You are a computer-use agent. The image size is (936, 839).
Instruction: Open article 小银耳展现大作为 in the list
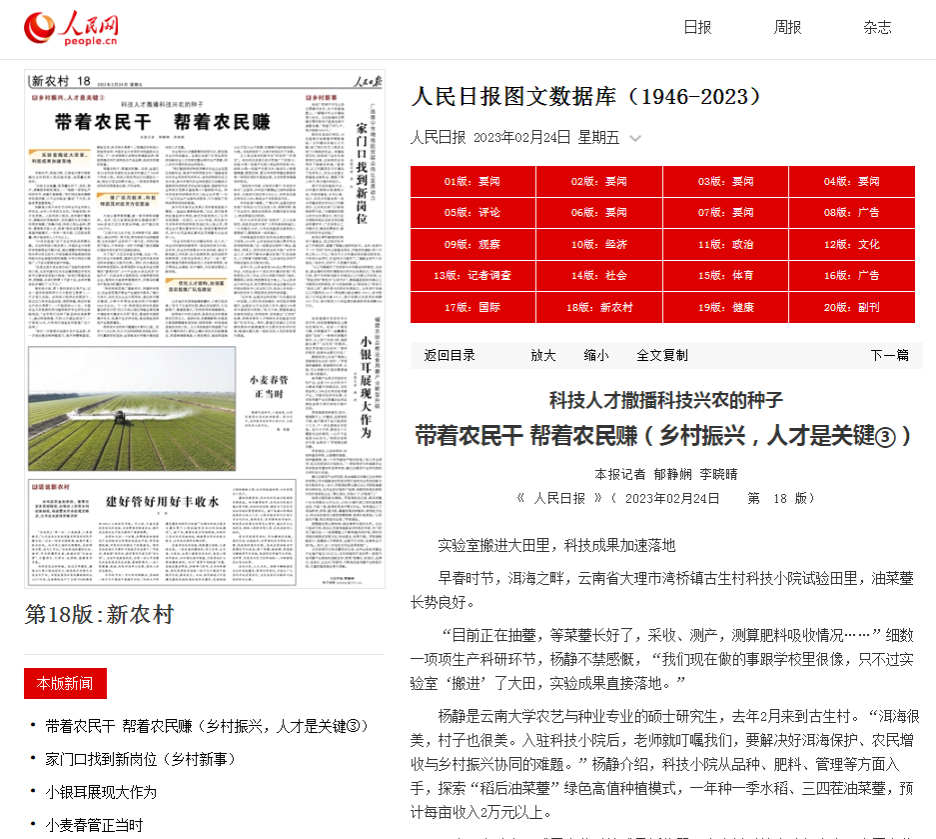click(x=101, y=792)
